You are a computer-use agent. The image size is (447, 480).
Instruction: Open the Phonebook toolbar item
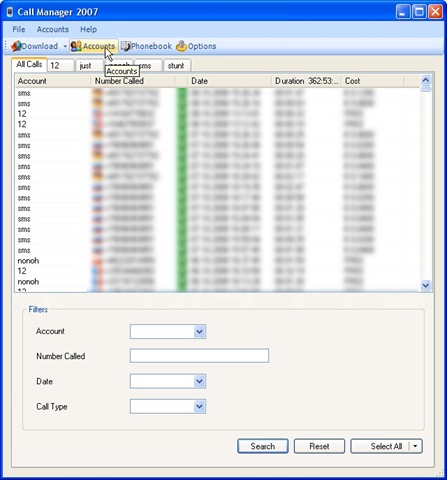coord(146,46)
